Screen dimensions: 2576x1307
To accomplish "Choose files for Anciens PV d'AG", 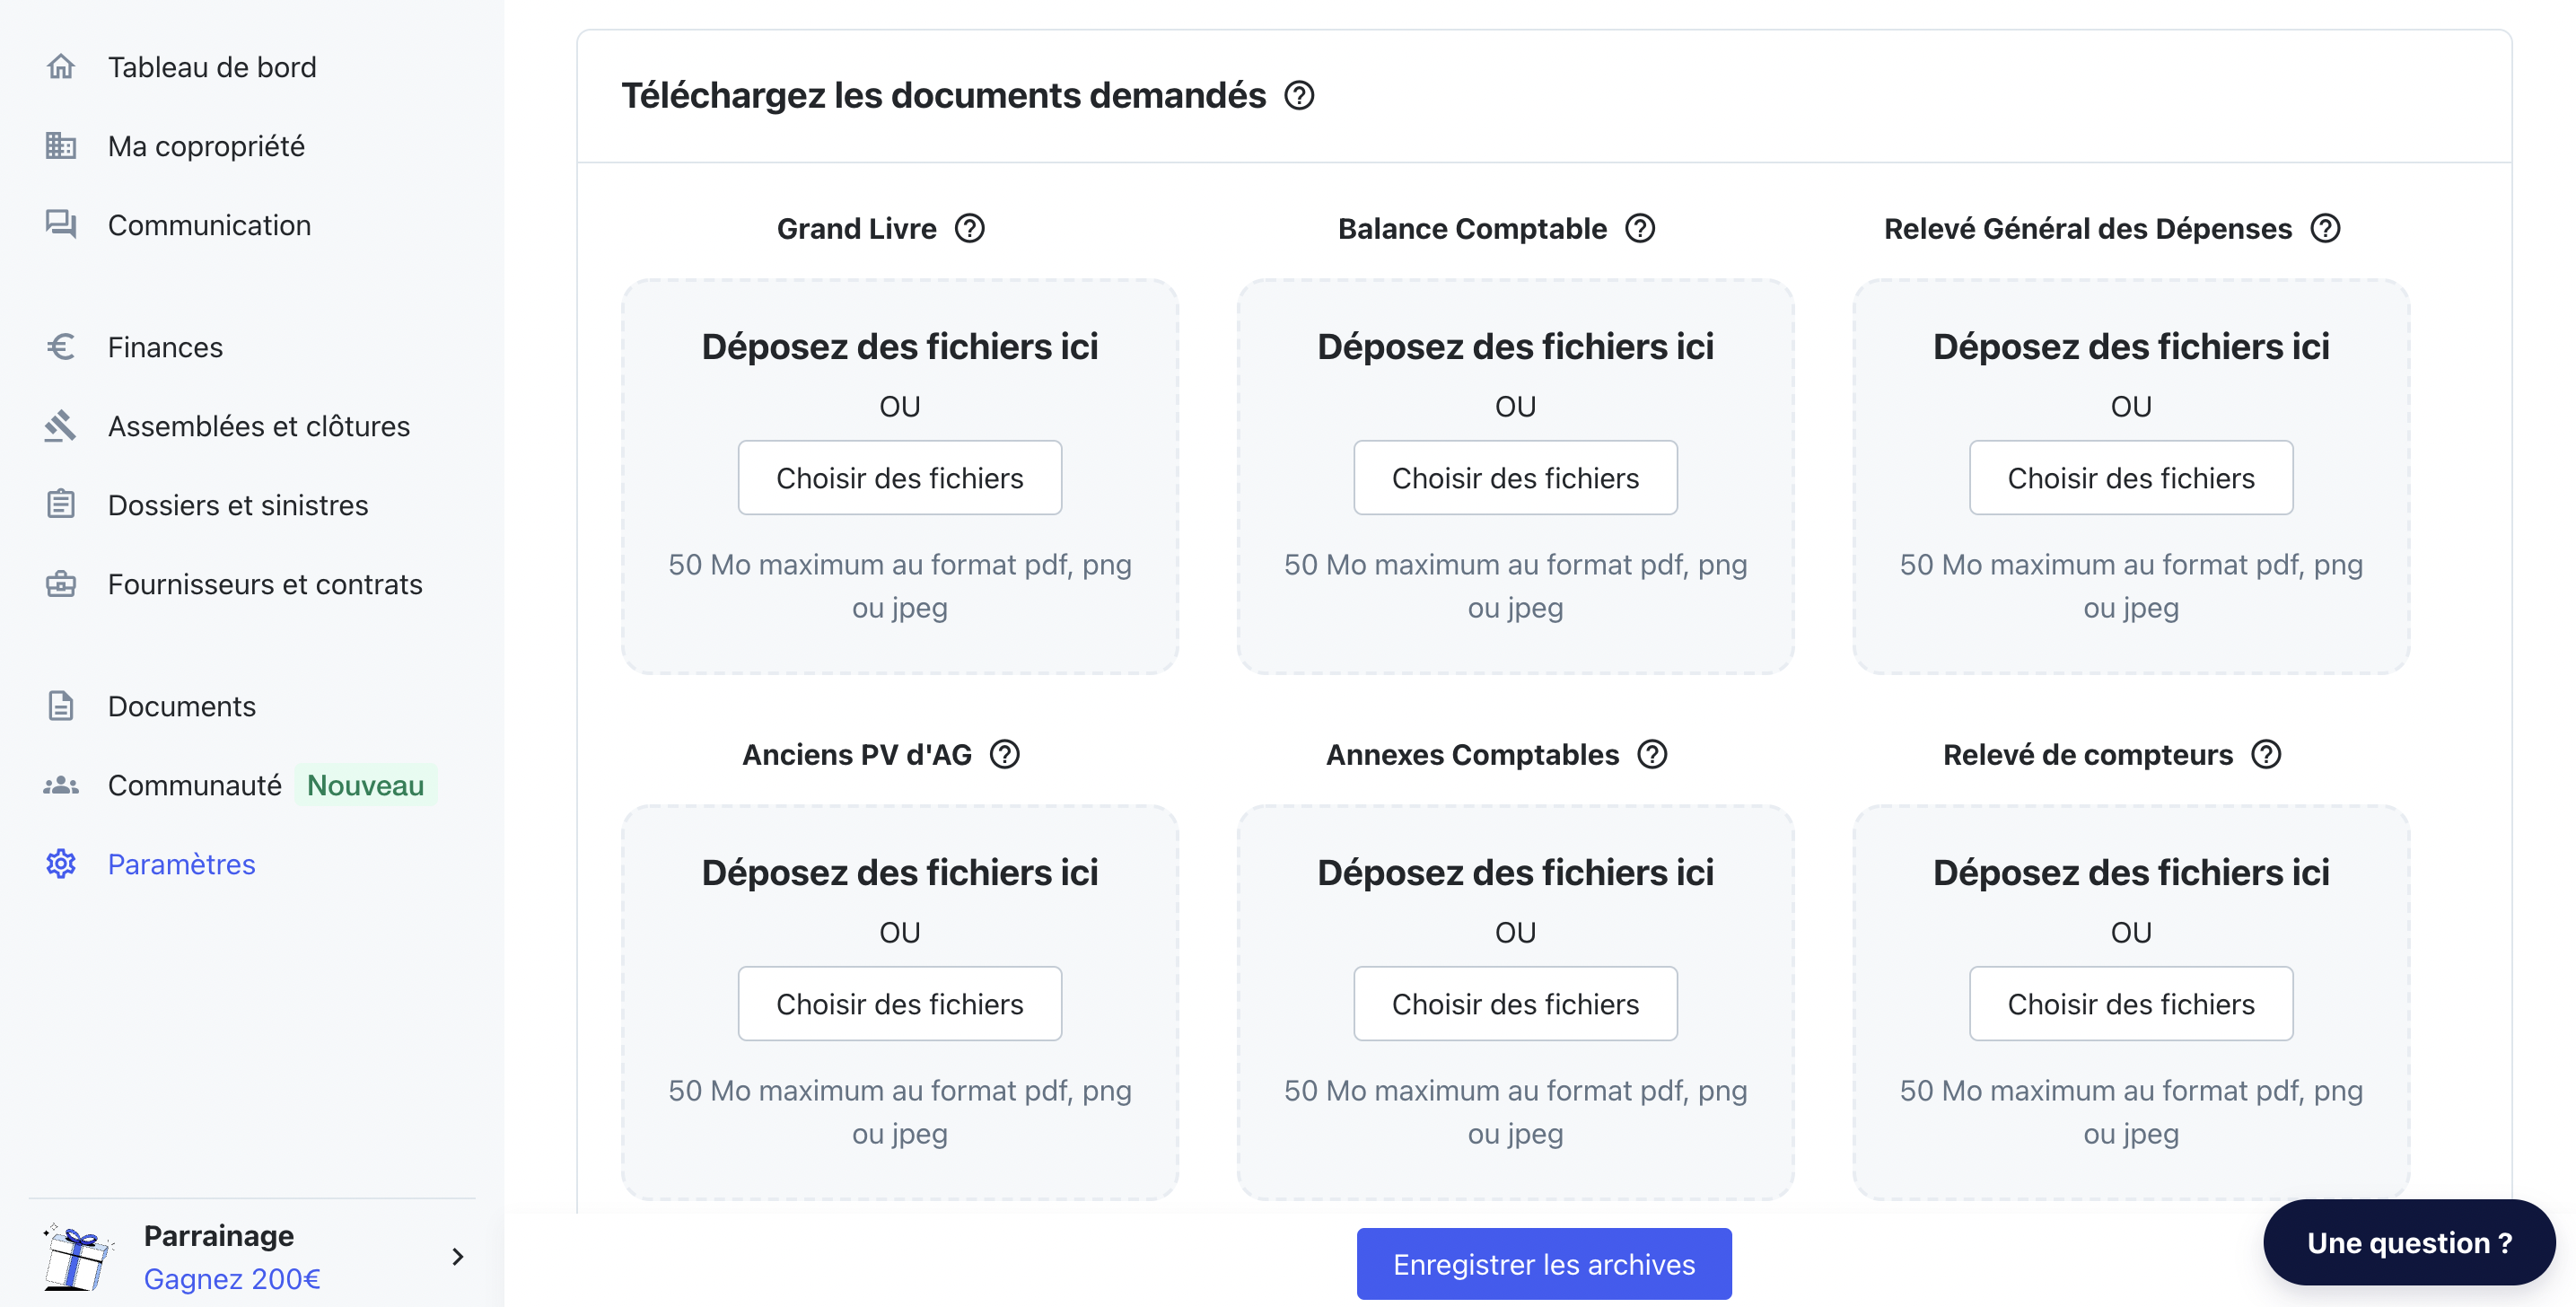I will click(900, 1004).
